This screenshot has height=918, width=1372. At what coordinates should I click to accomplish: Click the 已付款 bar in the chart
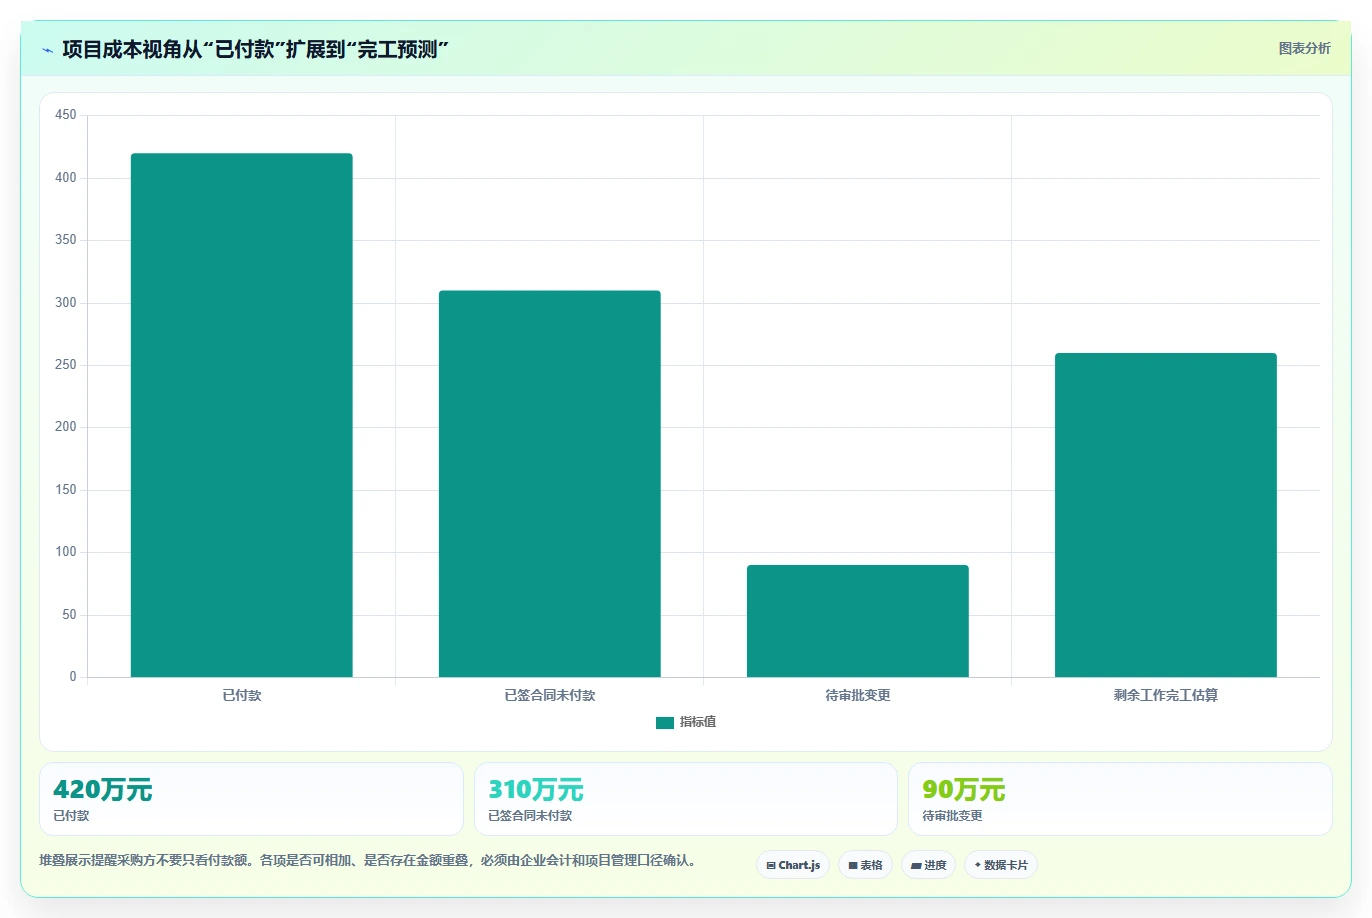pyautogui.click(x=242, y=415)
